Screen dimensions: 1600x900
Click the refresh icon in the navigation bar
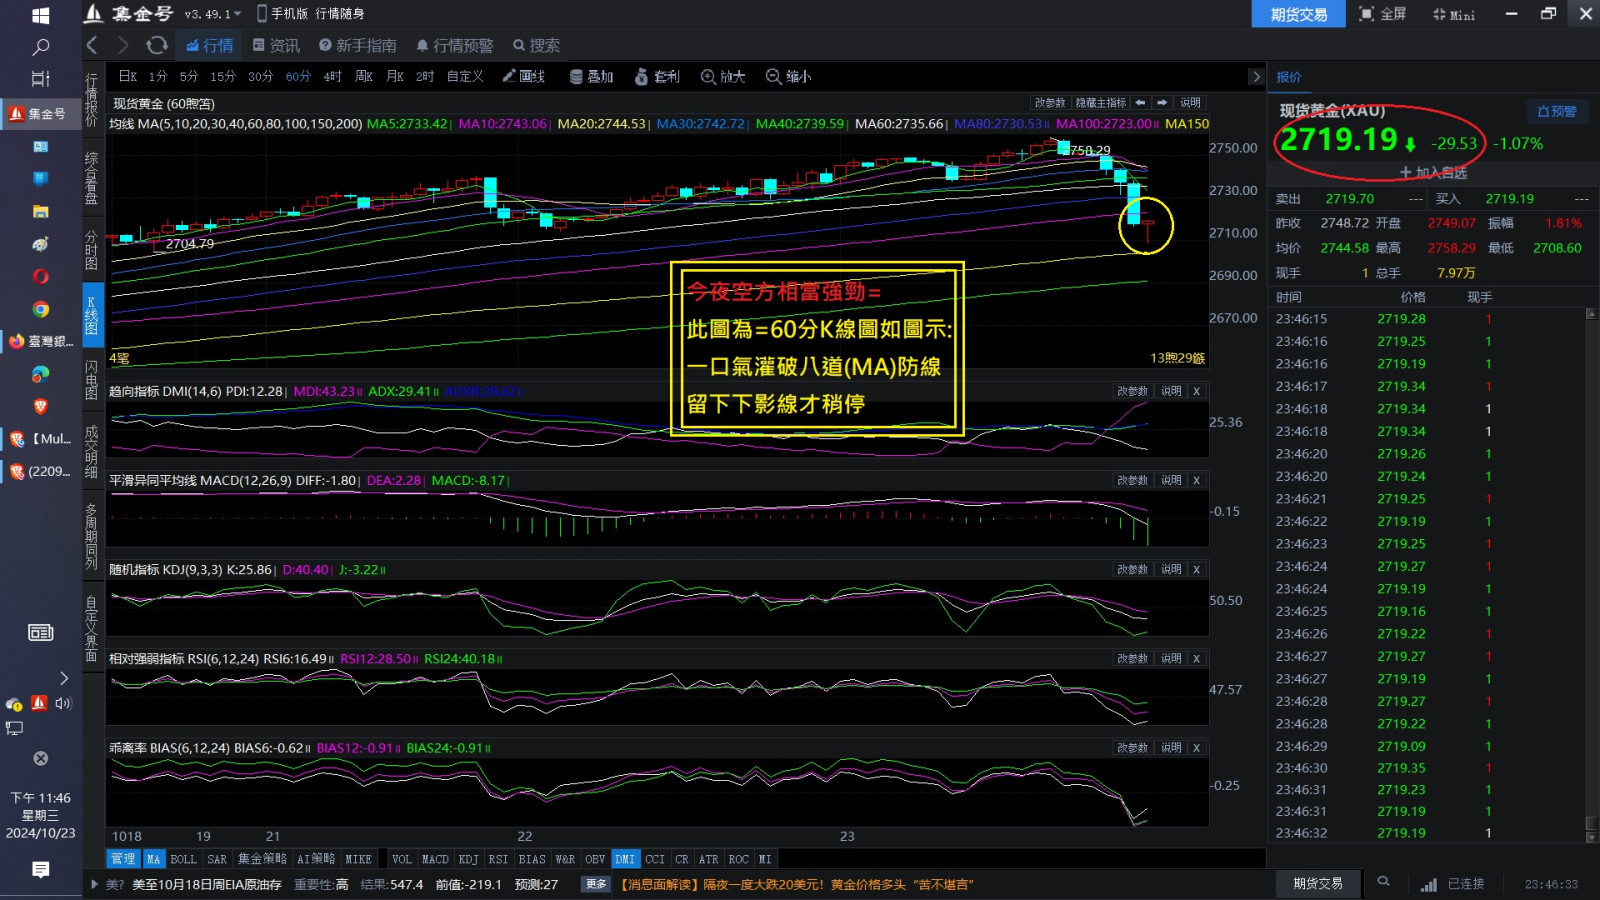(156, 45)
